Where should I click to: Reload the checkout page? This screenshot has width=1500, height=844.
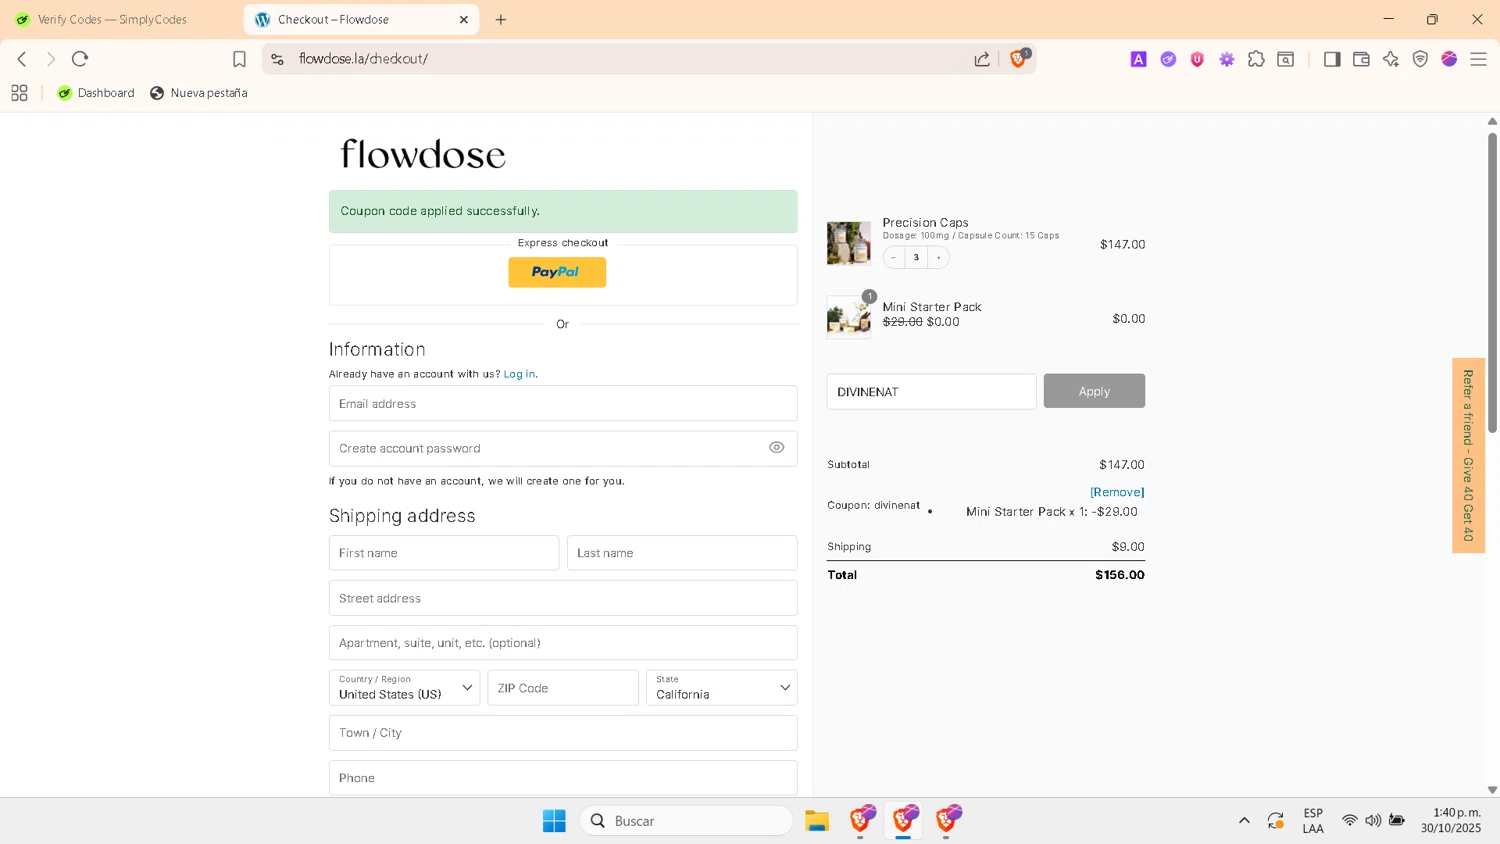point(80,59)
